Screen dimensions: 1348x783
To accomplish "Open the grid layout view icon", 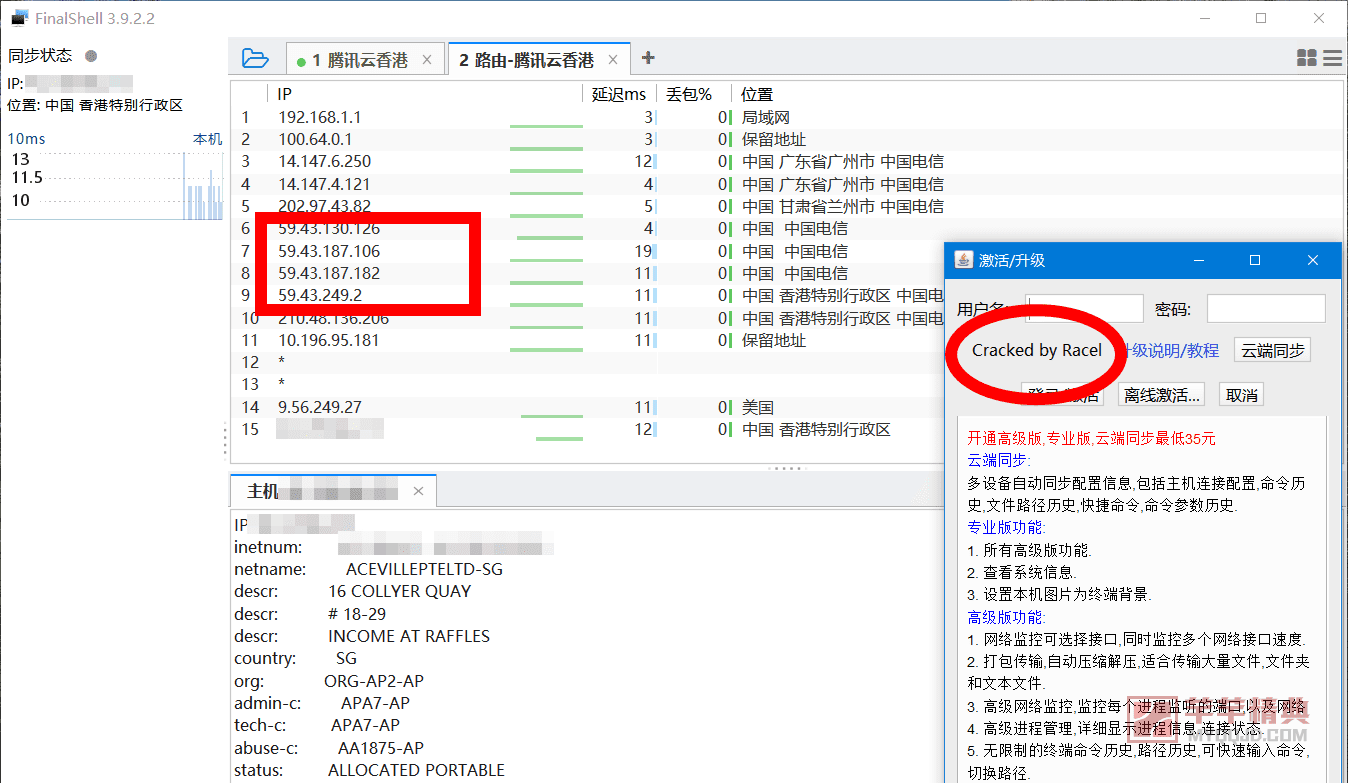I will (x=1306, y=59).
